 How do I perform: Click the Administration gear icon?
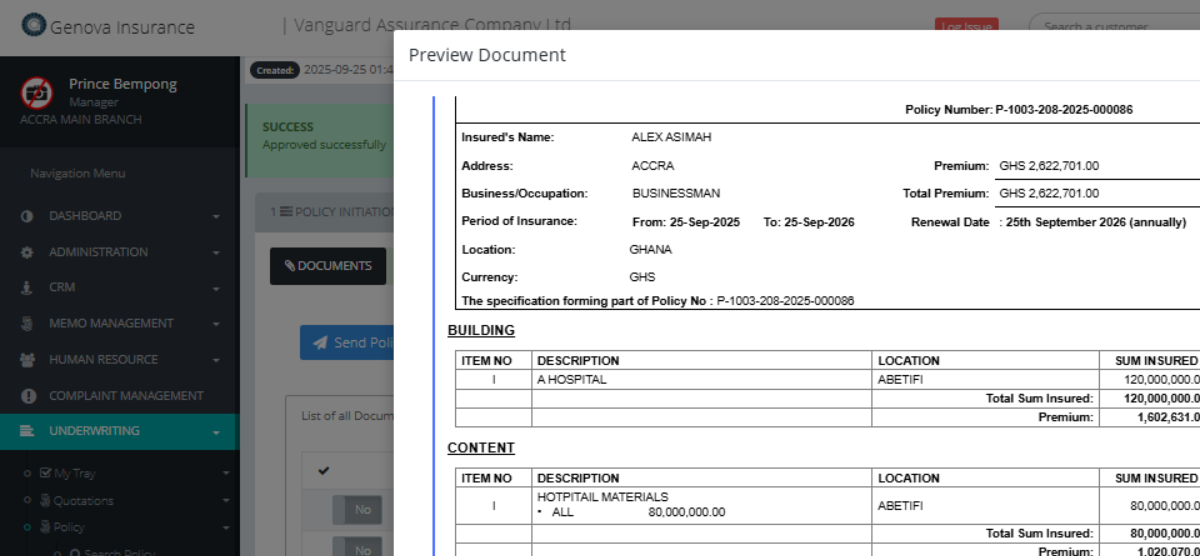pos(27,253)
